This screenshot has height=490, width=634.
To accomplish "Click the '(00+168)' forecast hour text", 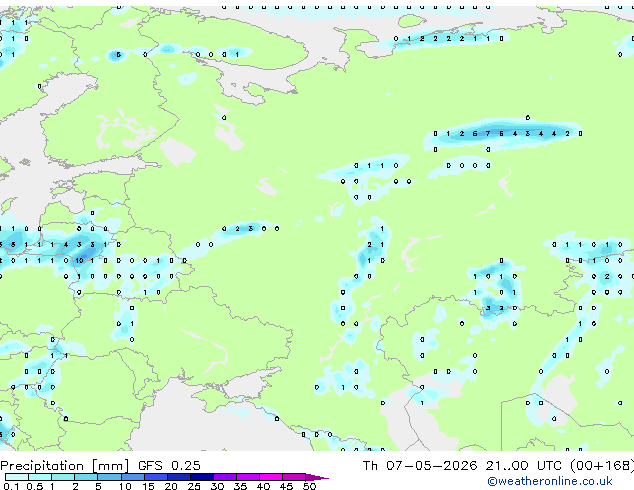I will (x=602, y=466).
